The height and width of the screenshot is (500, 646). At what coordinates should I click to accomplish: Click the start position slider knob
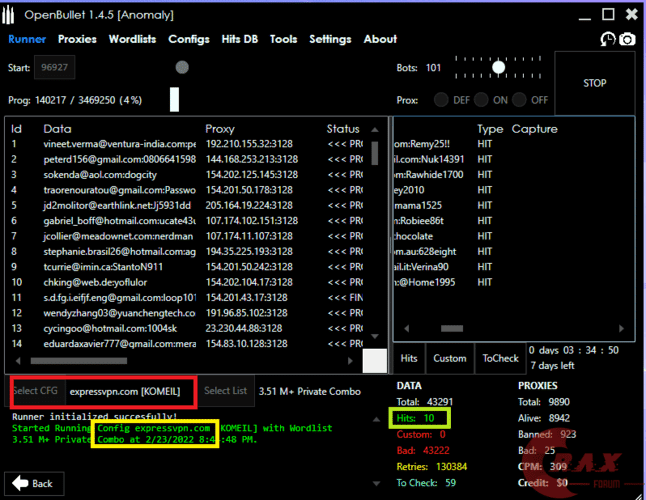182,67
